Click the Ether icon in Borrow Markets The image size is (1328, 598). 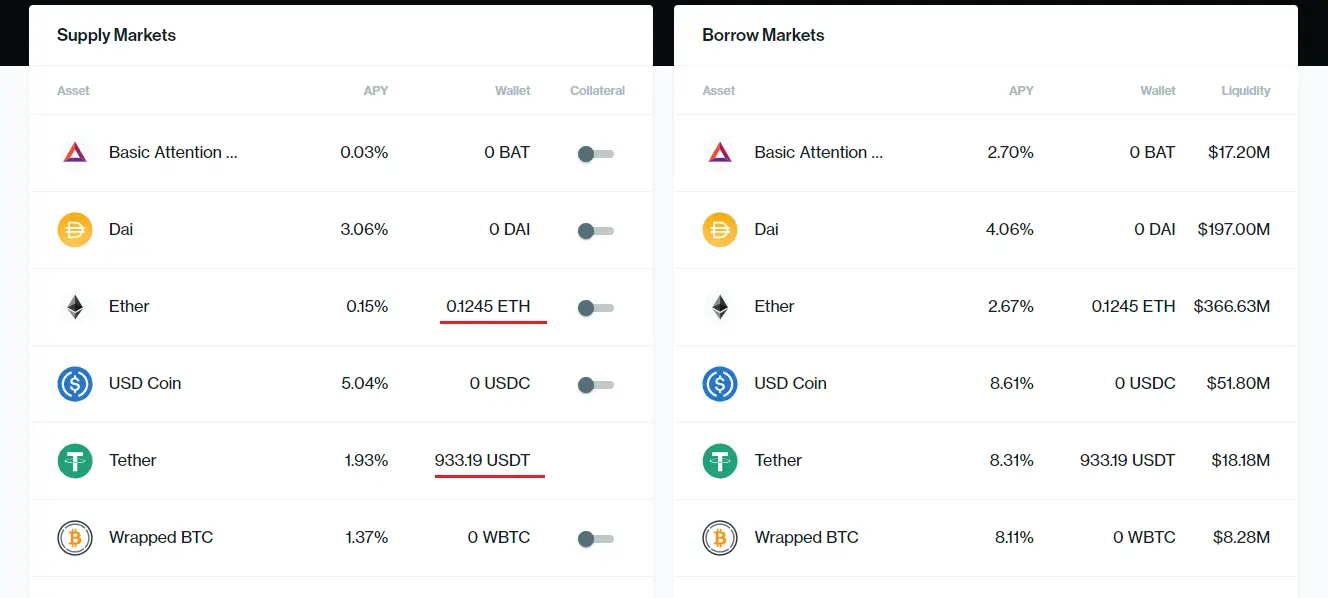tap(720, 307)
